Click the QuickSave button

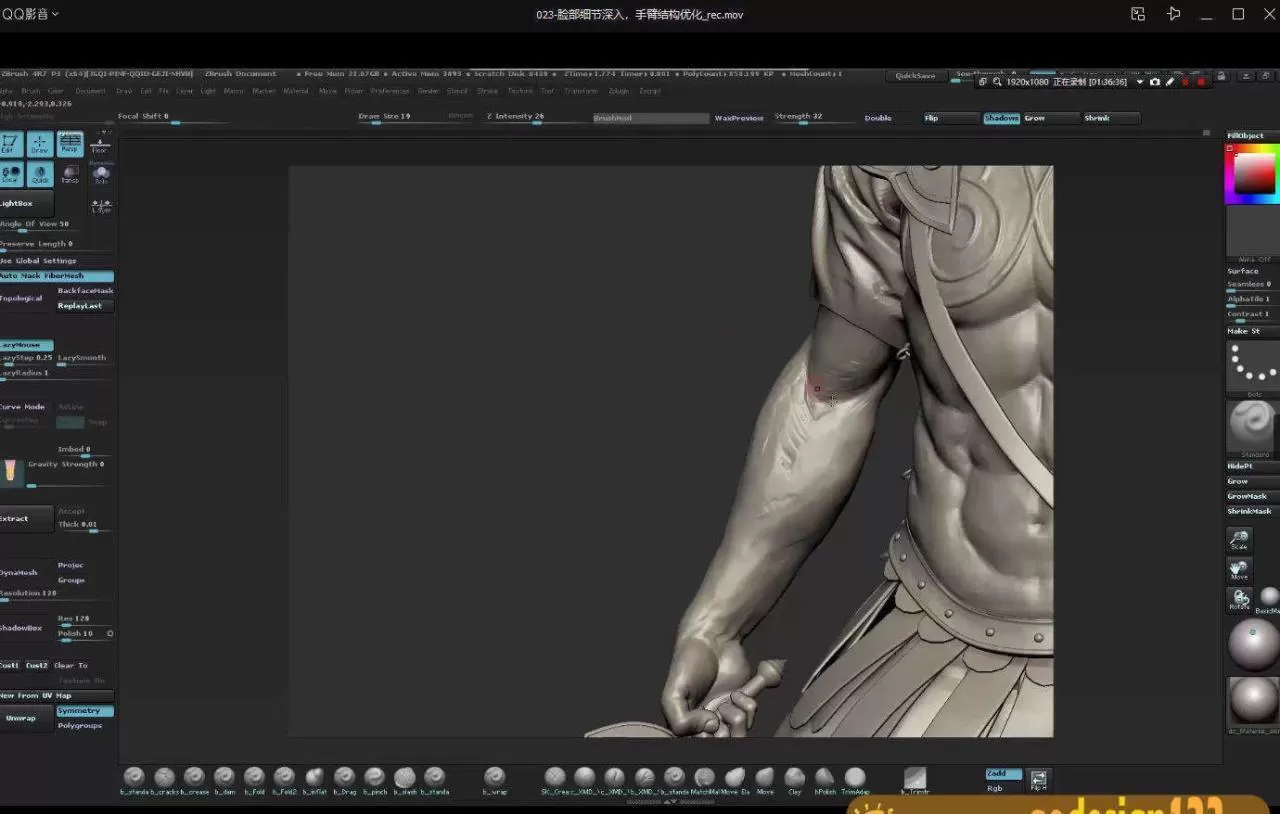coord(915,76)
